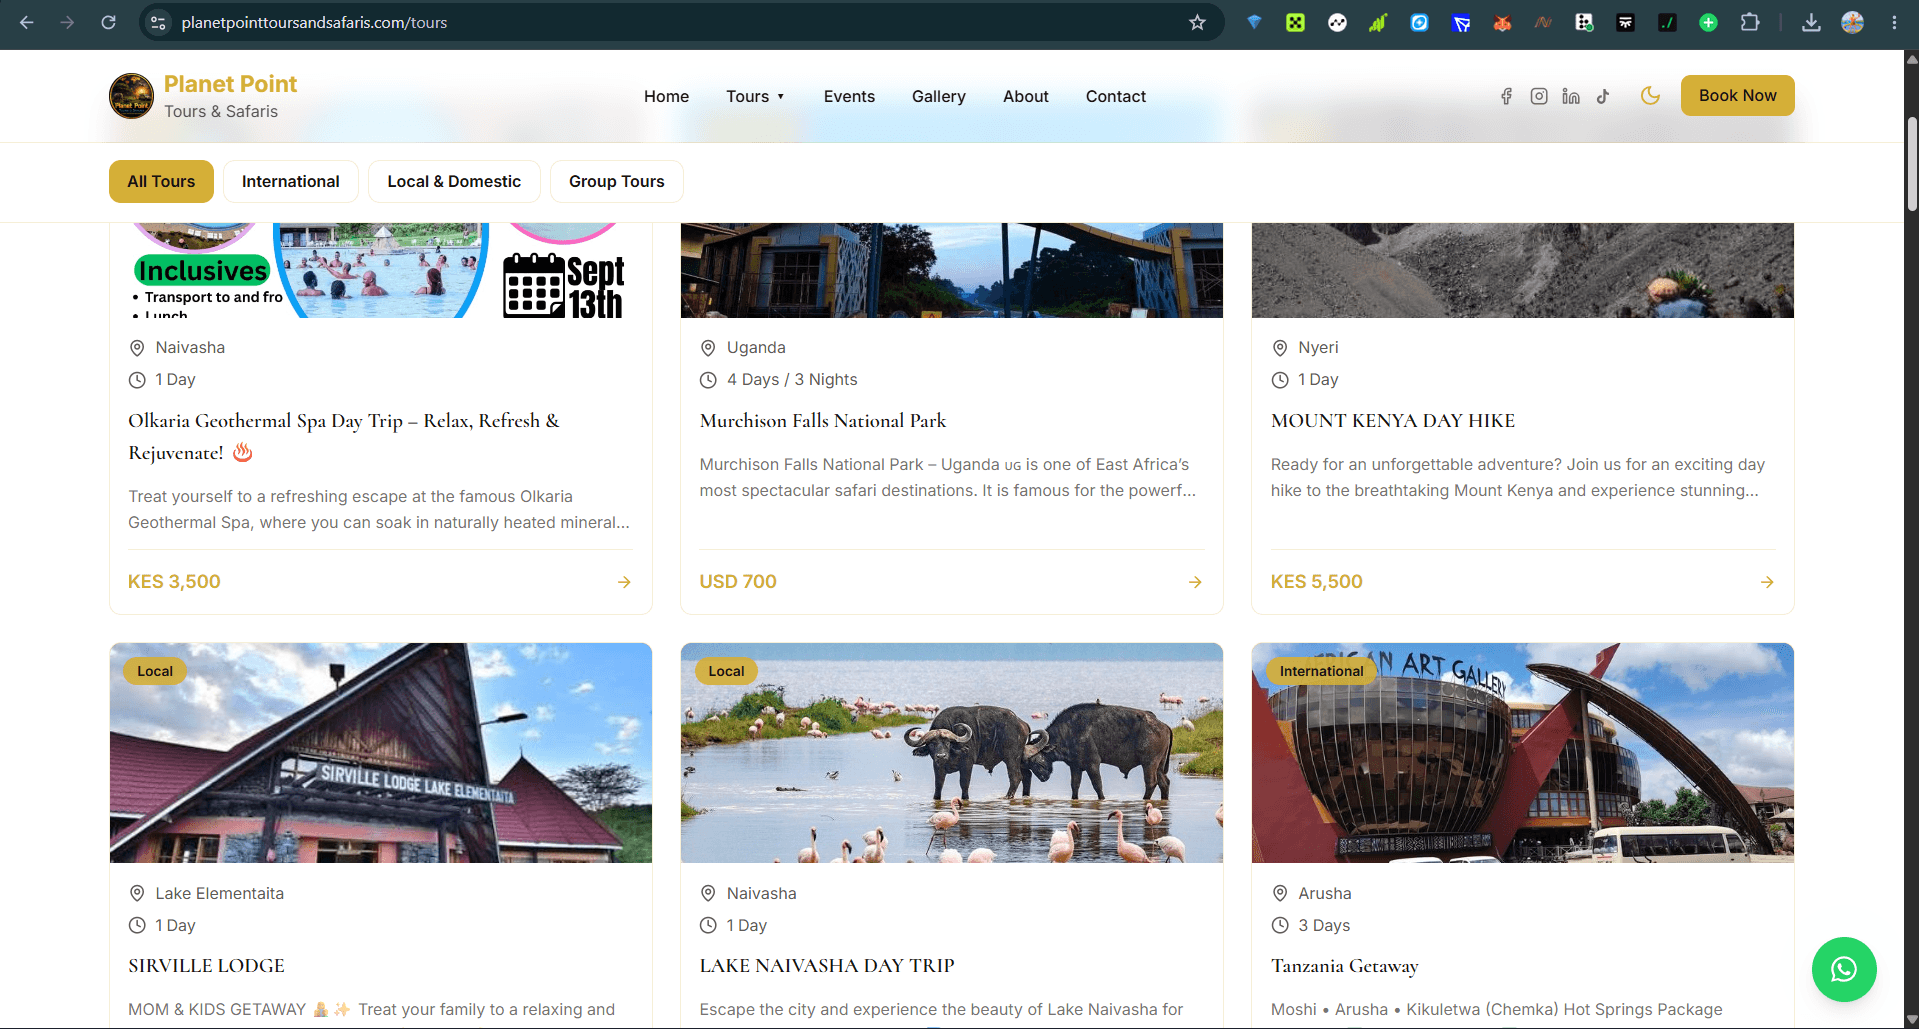Open the LinkedIn social icon in header
This screenshot has width=1919, height=1029.
tap(1571, 96)
